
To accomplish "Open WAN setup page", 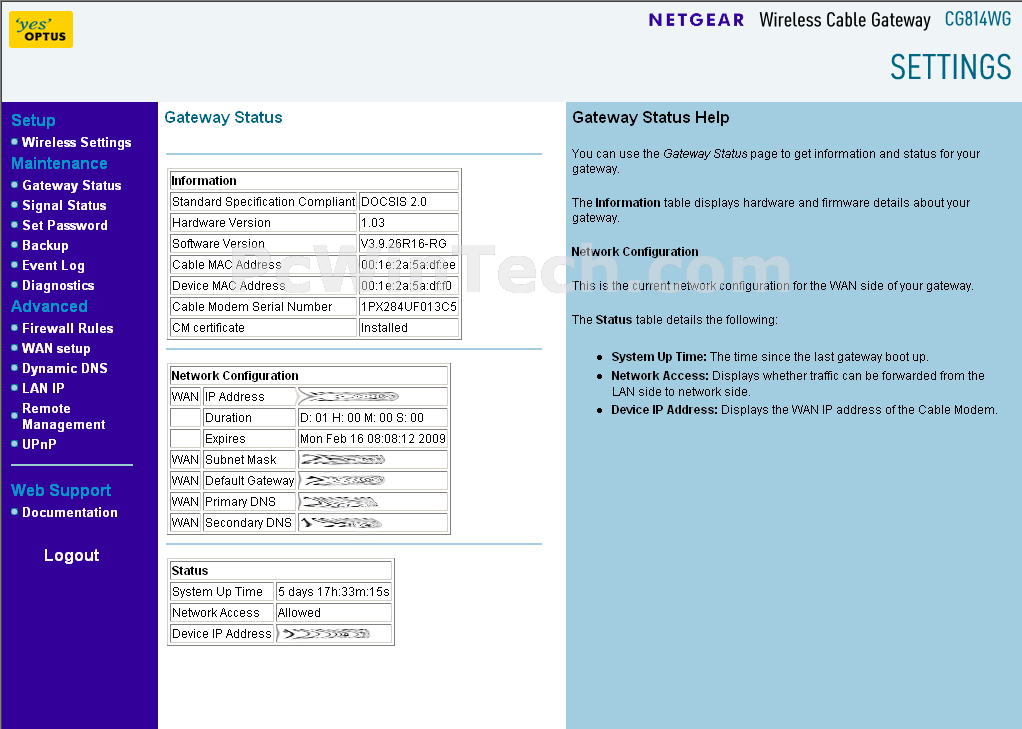I will pos(56,348).
